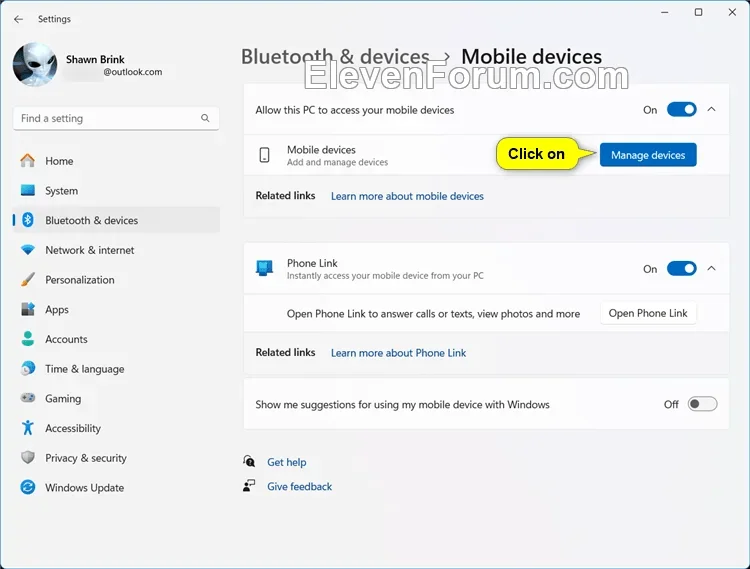This screenshot has height=569, width=750.
Task: Click the back arrow in Settings
Action: click(x=18, y=19)
